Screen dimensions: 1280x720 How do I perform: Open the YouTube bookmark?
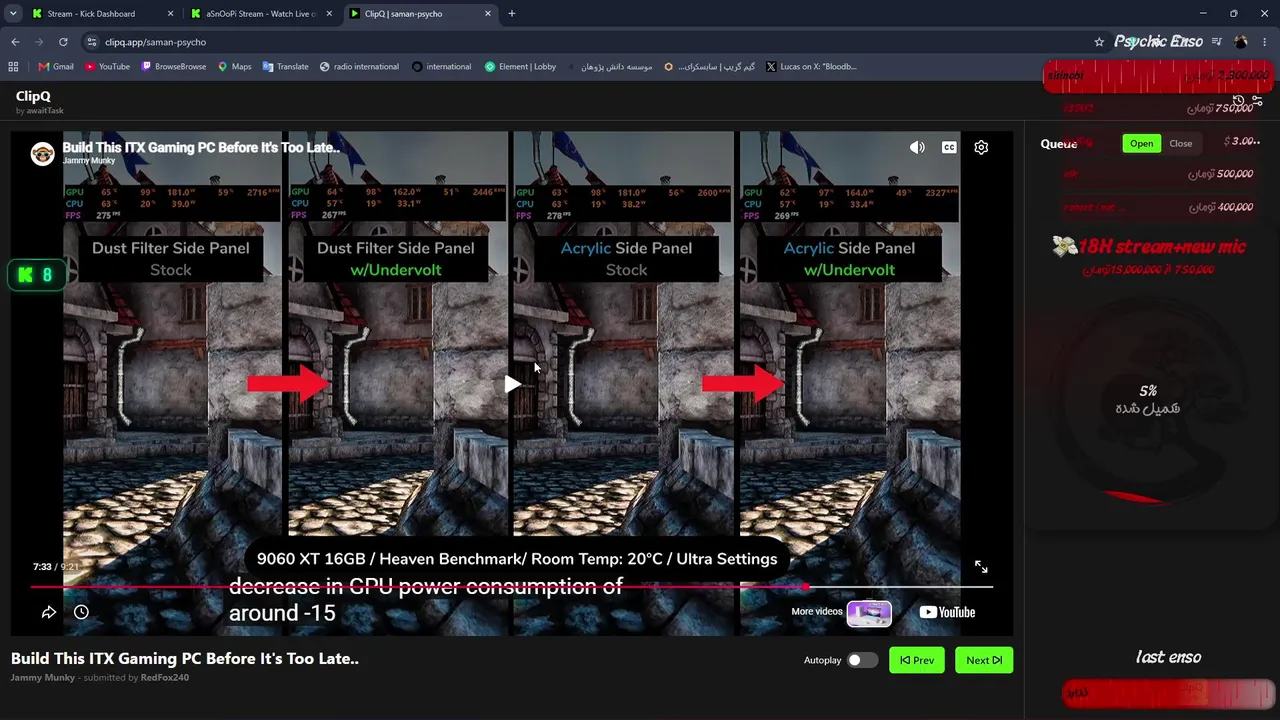tap(107, 67)
